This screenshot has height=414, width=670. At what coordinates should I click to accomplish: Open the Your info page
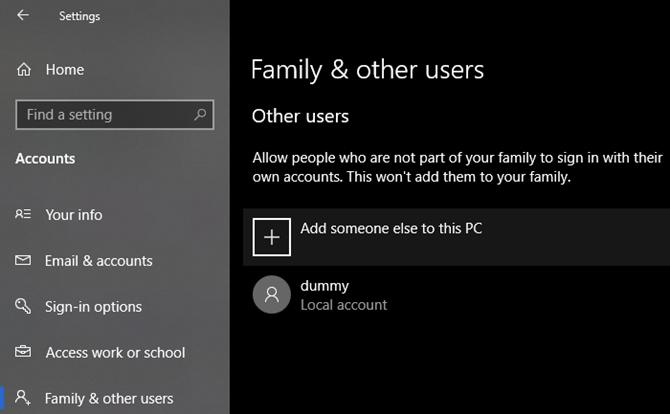pos(74,214)
